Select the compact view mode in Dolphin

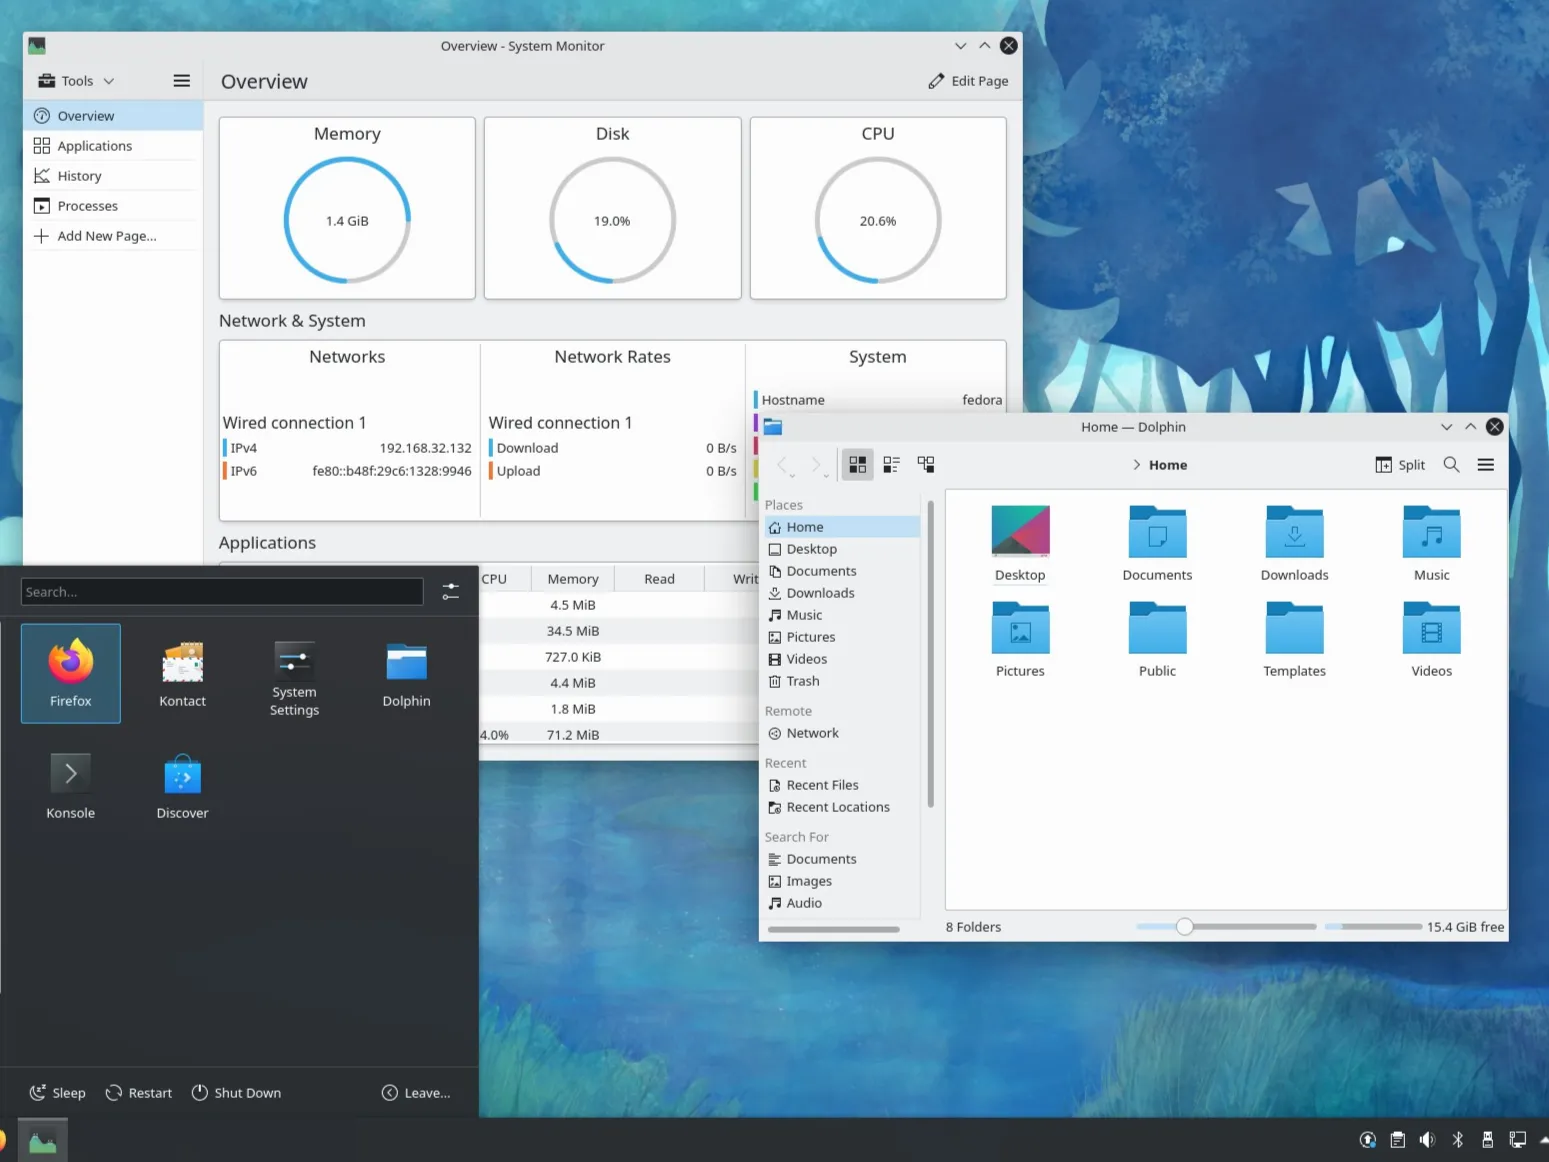click(891, 464)
